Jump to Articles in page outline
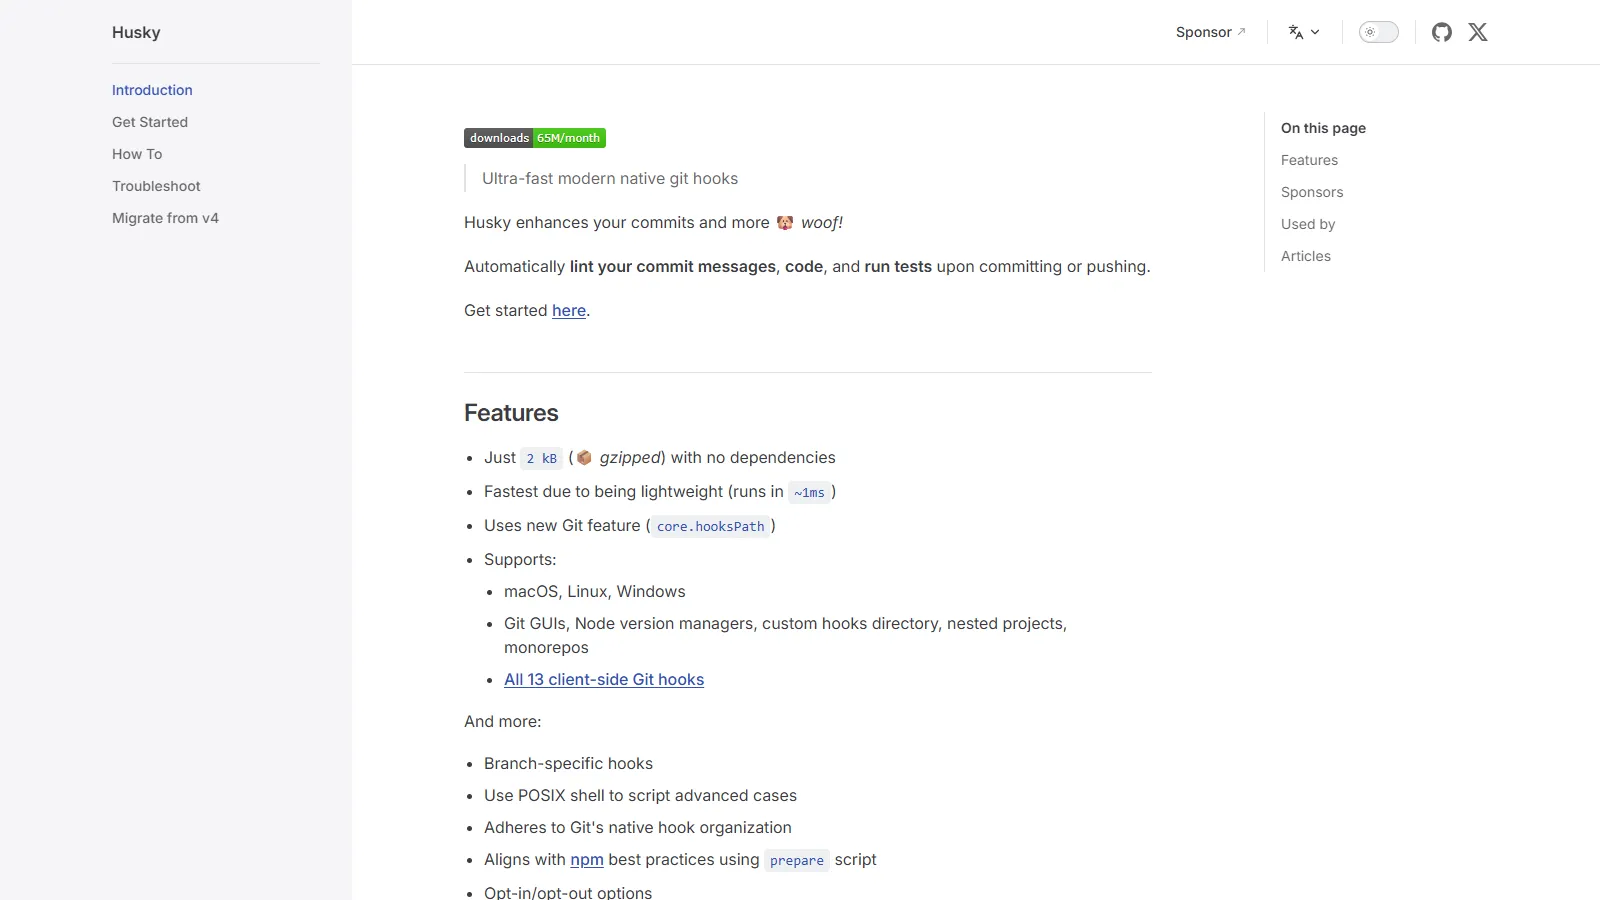The height and width of the screenshot is (900, 1600). [1306, 256]
